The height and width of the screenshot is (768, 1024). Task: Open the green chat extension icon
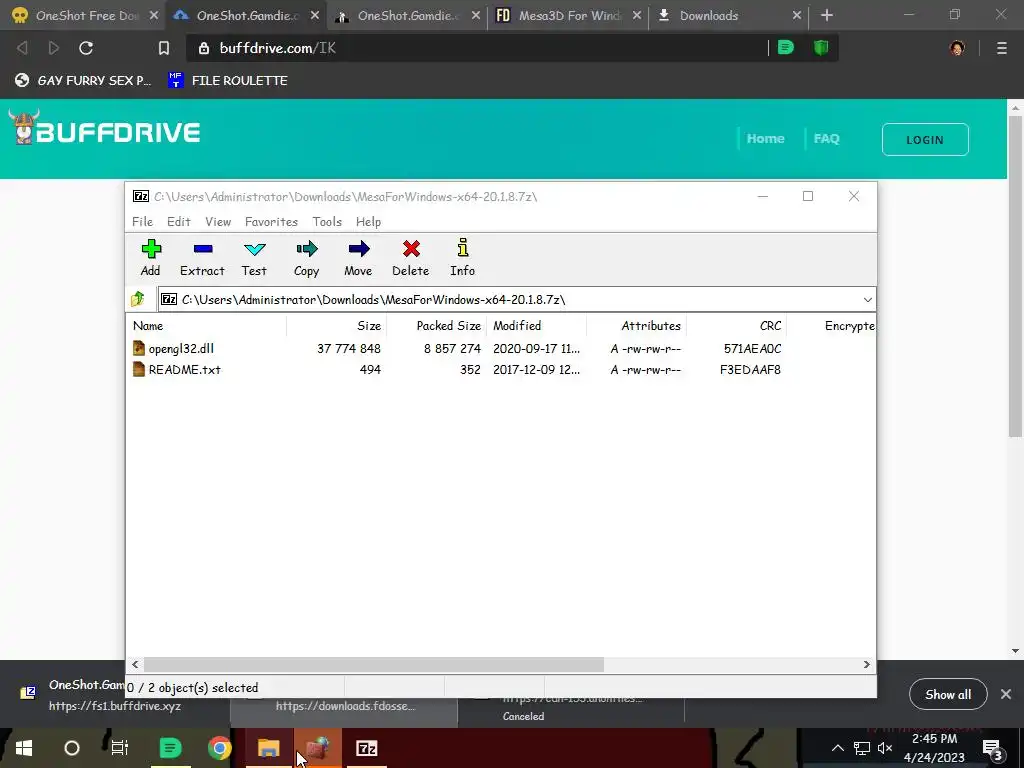786,47
